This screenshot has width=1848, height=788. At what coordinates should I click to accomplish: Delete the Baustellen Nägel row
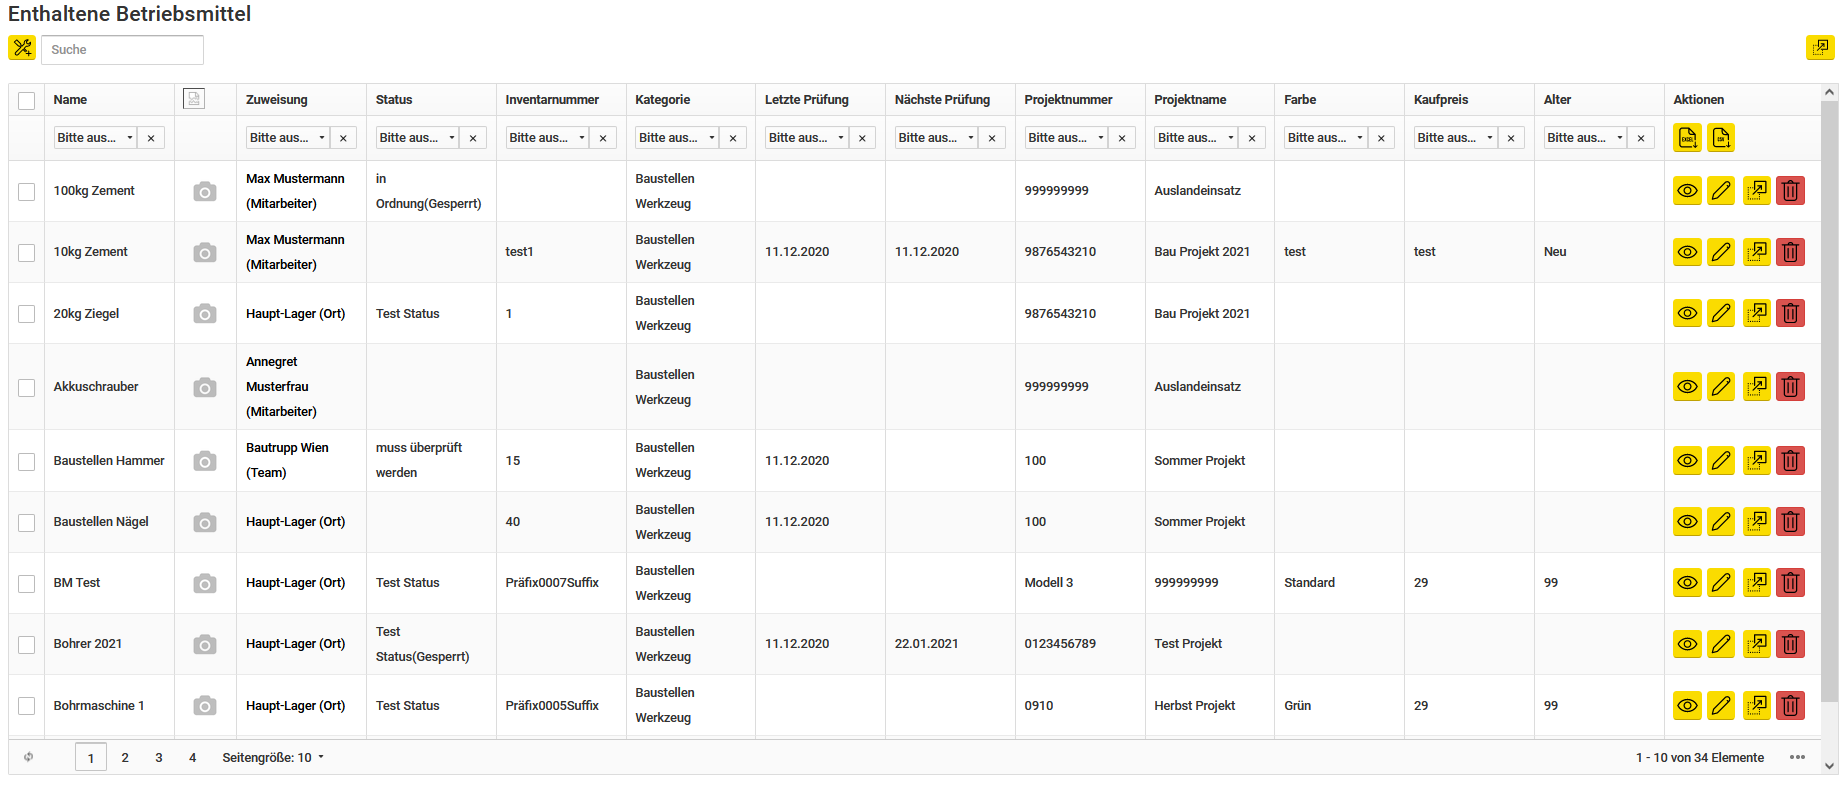click(1791, 521)
